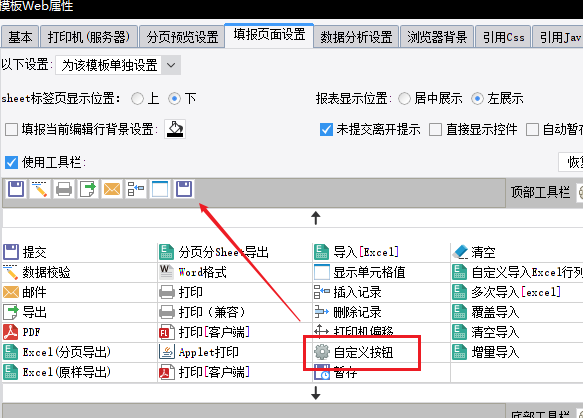
Task: Check 直接显示控件 option
Action: pyautogui.click(x=435, y=130)
